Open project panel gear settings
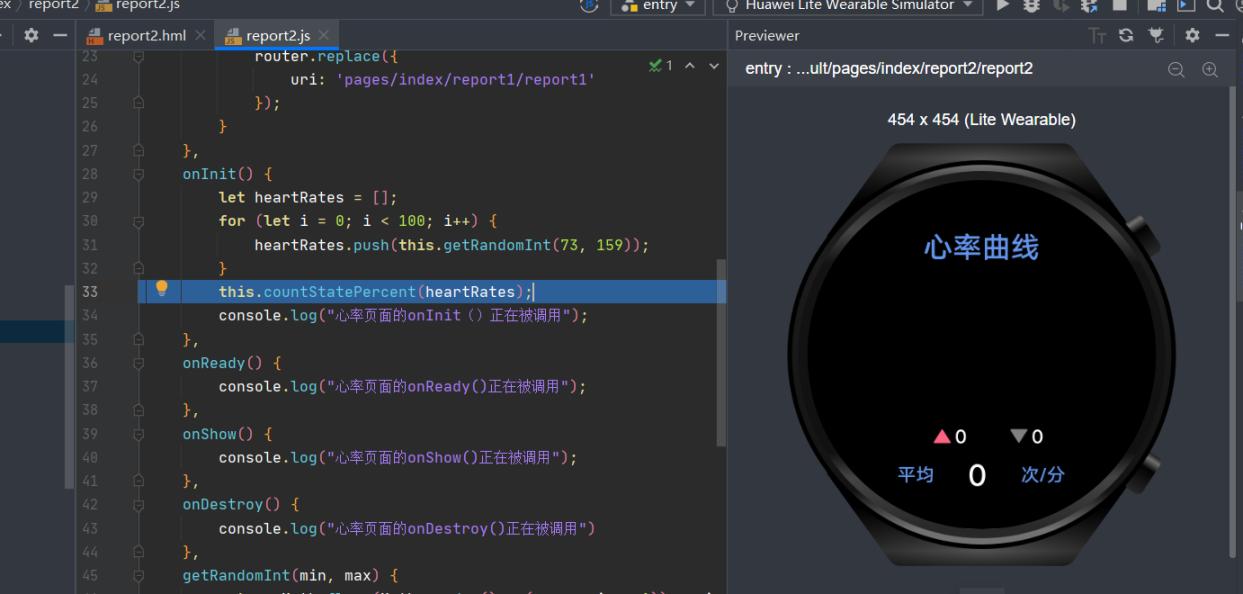The image size is (1243, 594). (32, 36)
